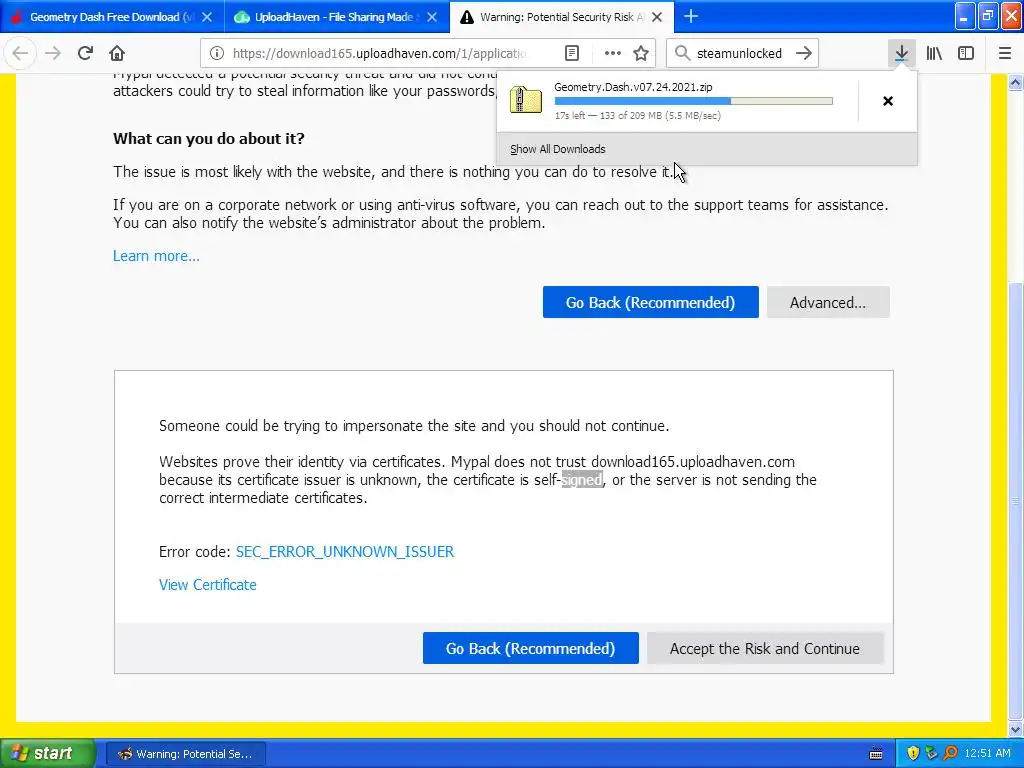
Task: Click the on-screen keyboard tray icon
Action: click(x=876, y=754)
